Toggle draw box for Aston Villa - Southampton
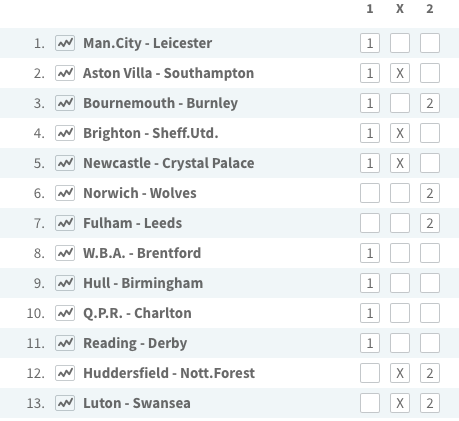459x421 pixels. (400, 73)
